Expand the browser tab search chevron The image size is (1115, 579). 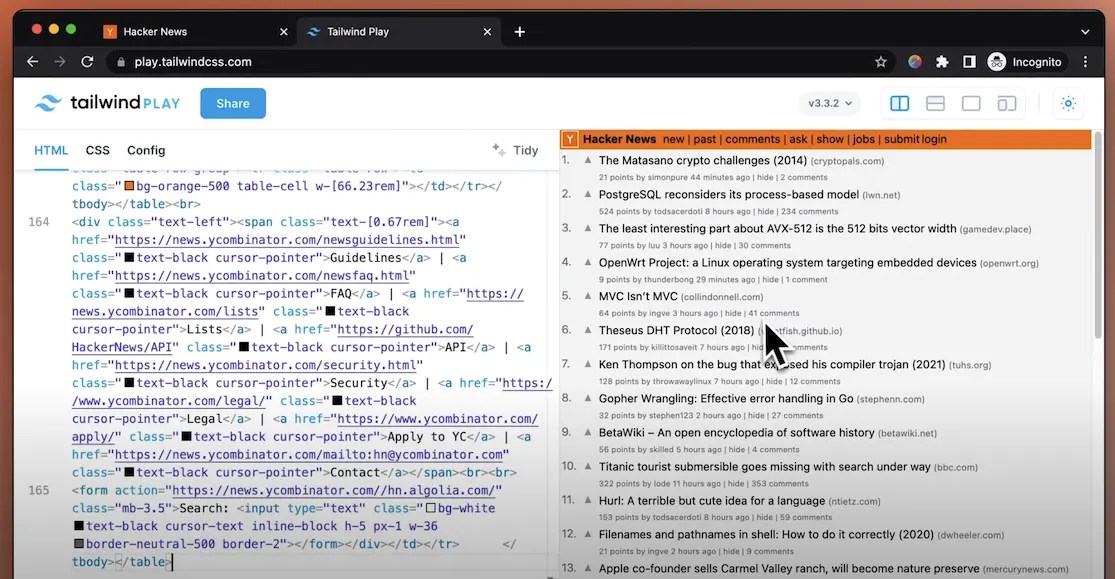1085,31
